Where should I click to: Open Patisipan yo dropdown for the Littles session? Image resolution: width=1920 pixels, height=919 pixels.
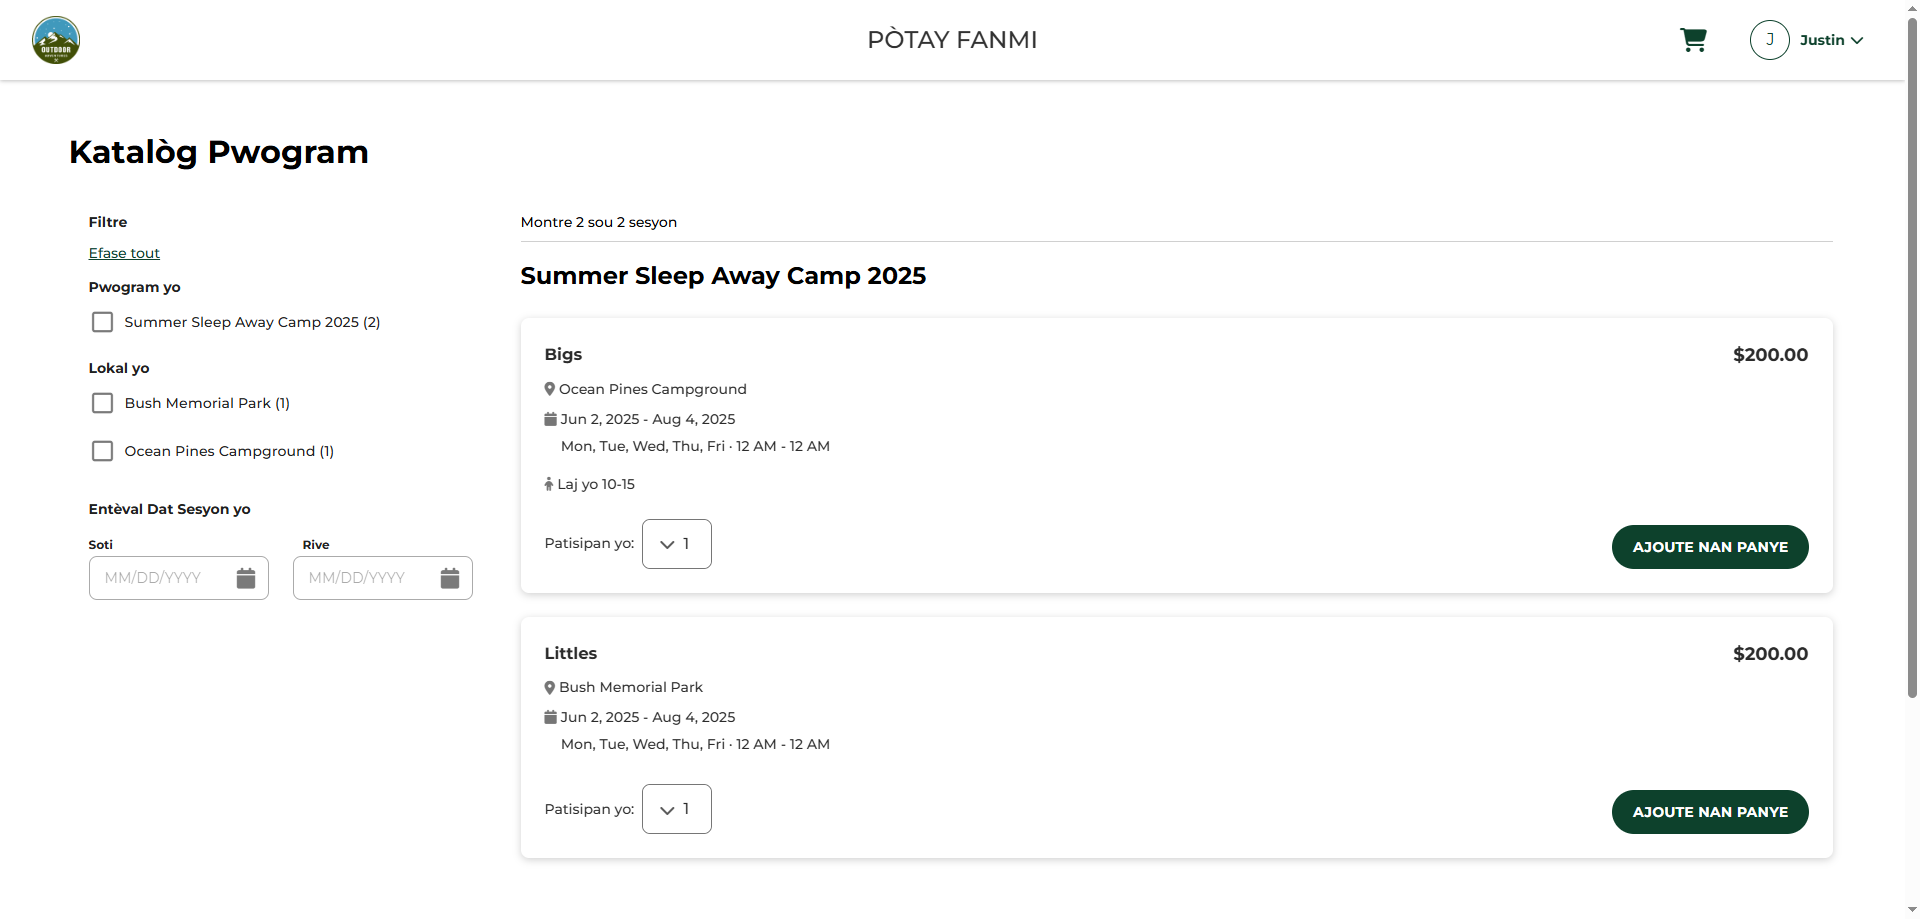pyautogui.click(x=677, y=809)
